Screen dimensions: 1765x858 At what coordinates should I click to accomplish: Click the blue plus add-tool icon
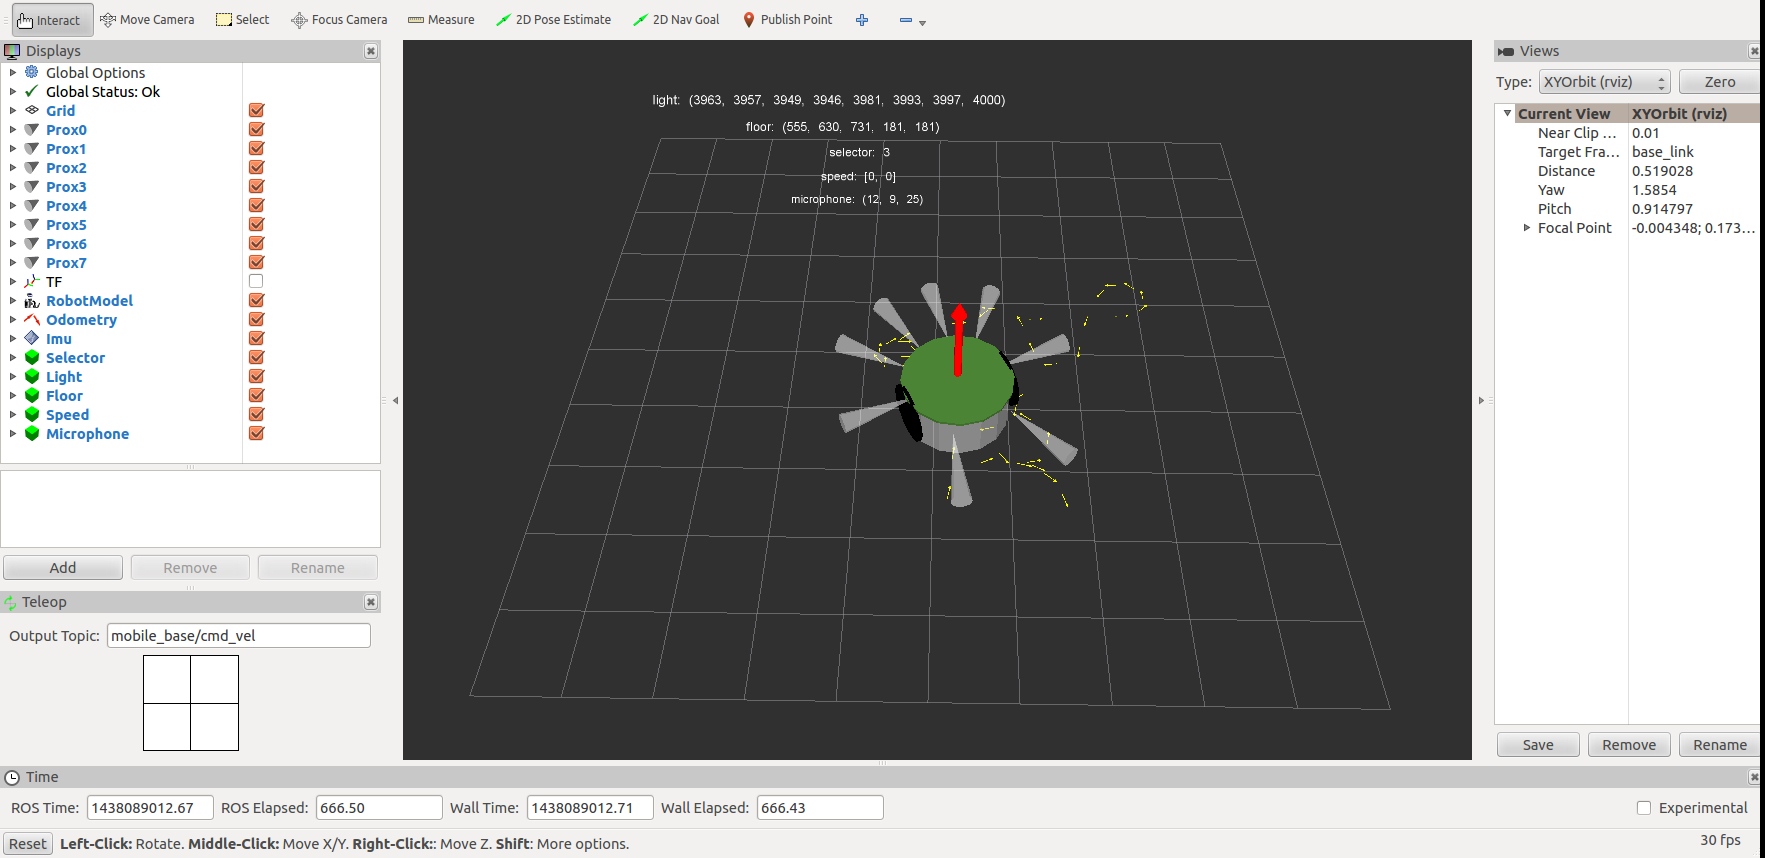[862, 20]
